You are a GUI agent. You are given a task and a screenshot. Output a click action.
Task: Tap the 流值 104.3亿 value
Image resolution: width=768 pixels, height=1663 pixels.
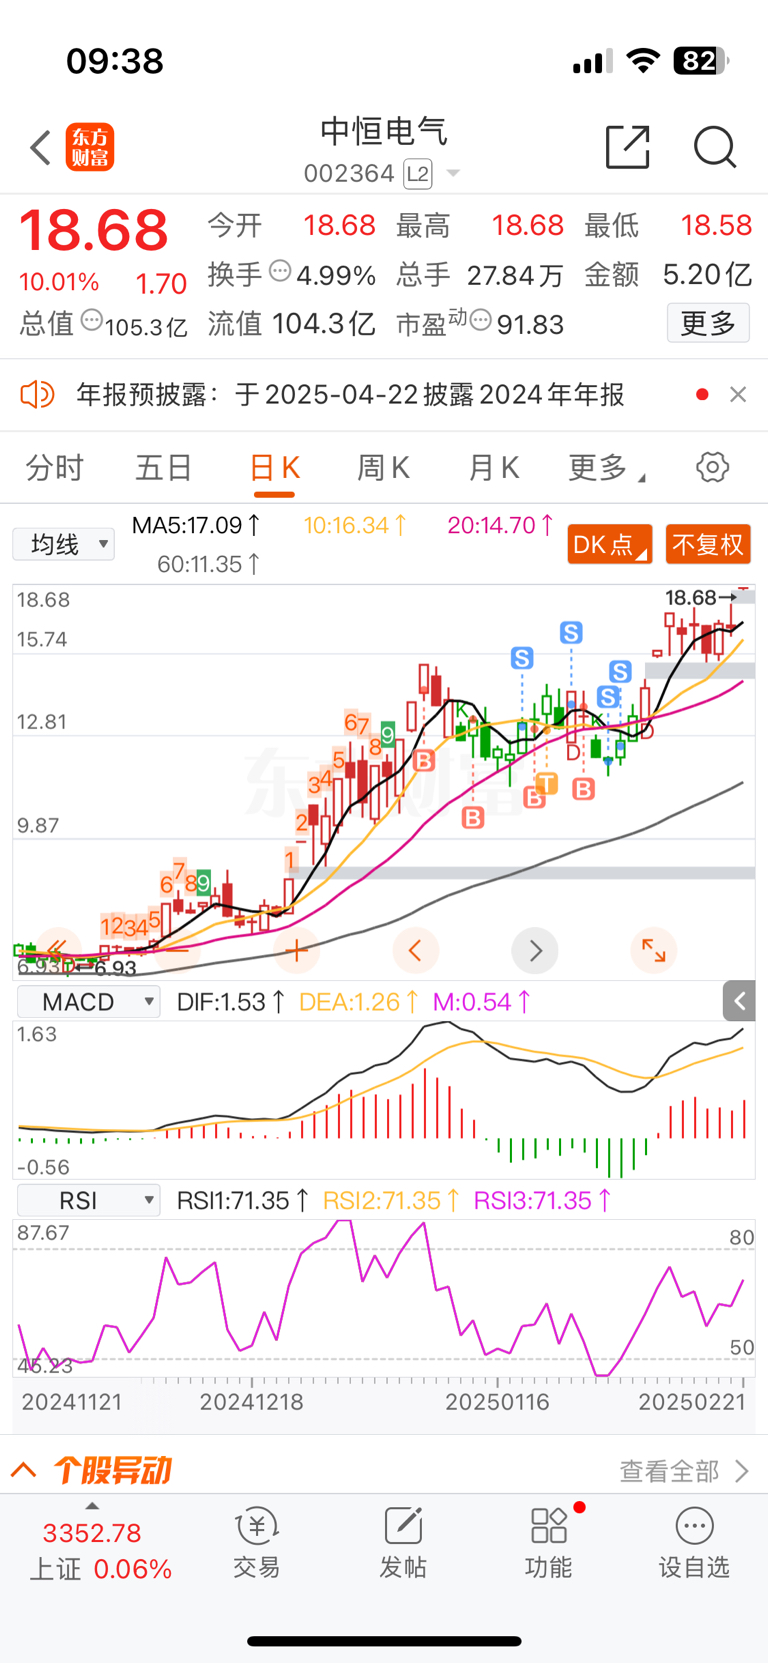[291, 323]
